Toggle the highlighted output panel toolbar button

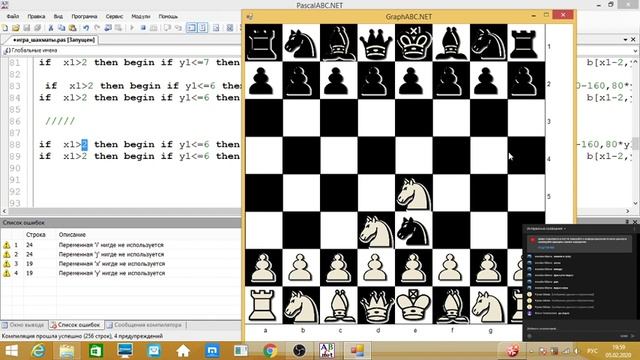(191, 28)
